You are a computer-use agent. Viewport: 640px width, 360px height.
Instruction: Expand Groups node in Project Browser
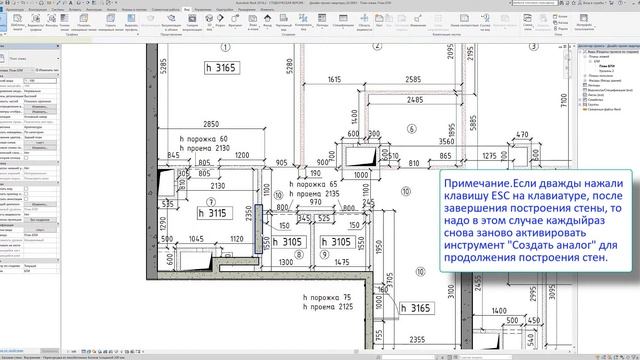pyautogui.click(x=580, y=104)
